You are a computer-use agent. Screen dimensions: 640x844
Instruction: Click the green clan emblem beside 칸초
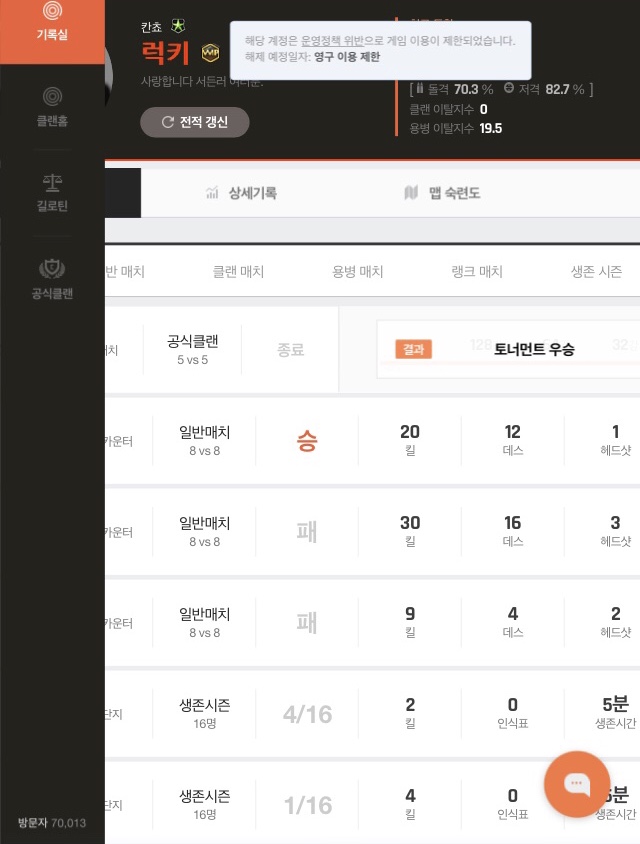[x=178, y=26]
